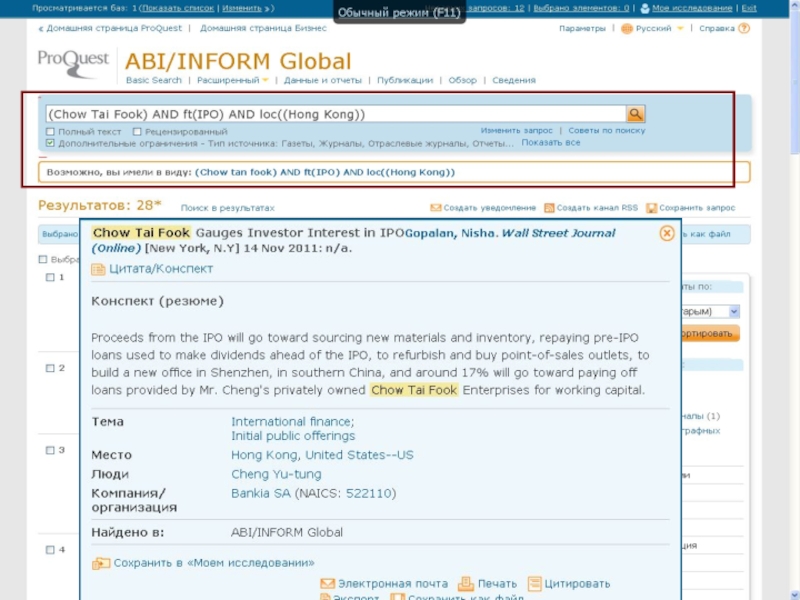Click the Цитата/Конспект icon
800x600 pixels.
98,269
